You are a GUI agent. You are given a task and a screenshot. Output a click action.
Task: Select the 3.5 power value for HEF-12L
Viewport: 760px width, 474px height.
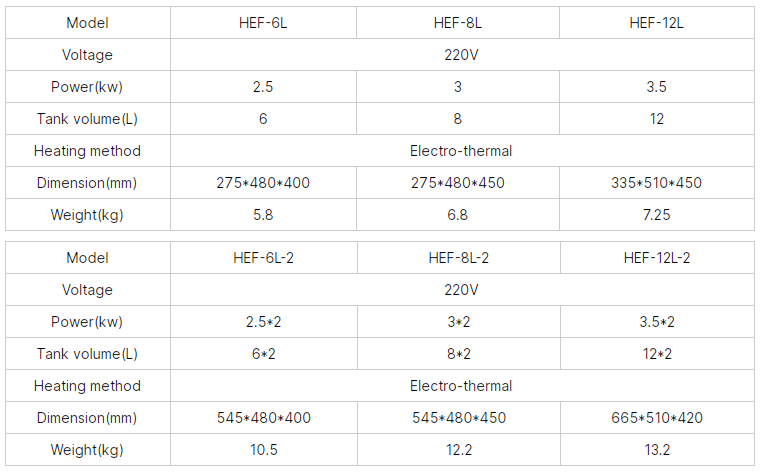(656, 87)
